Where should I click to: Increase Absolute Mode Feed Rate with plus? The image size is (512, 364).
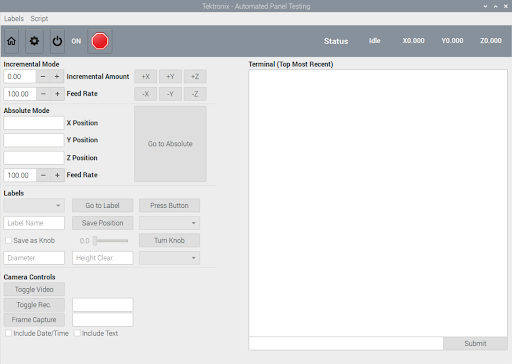[57, 175]
